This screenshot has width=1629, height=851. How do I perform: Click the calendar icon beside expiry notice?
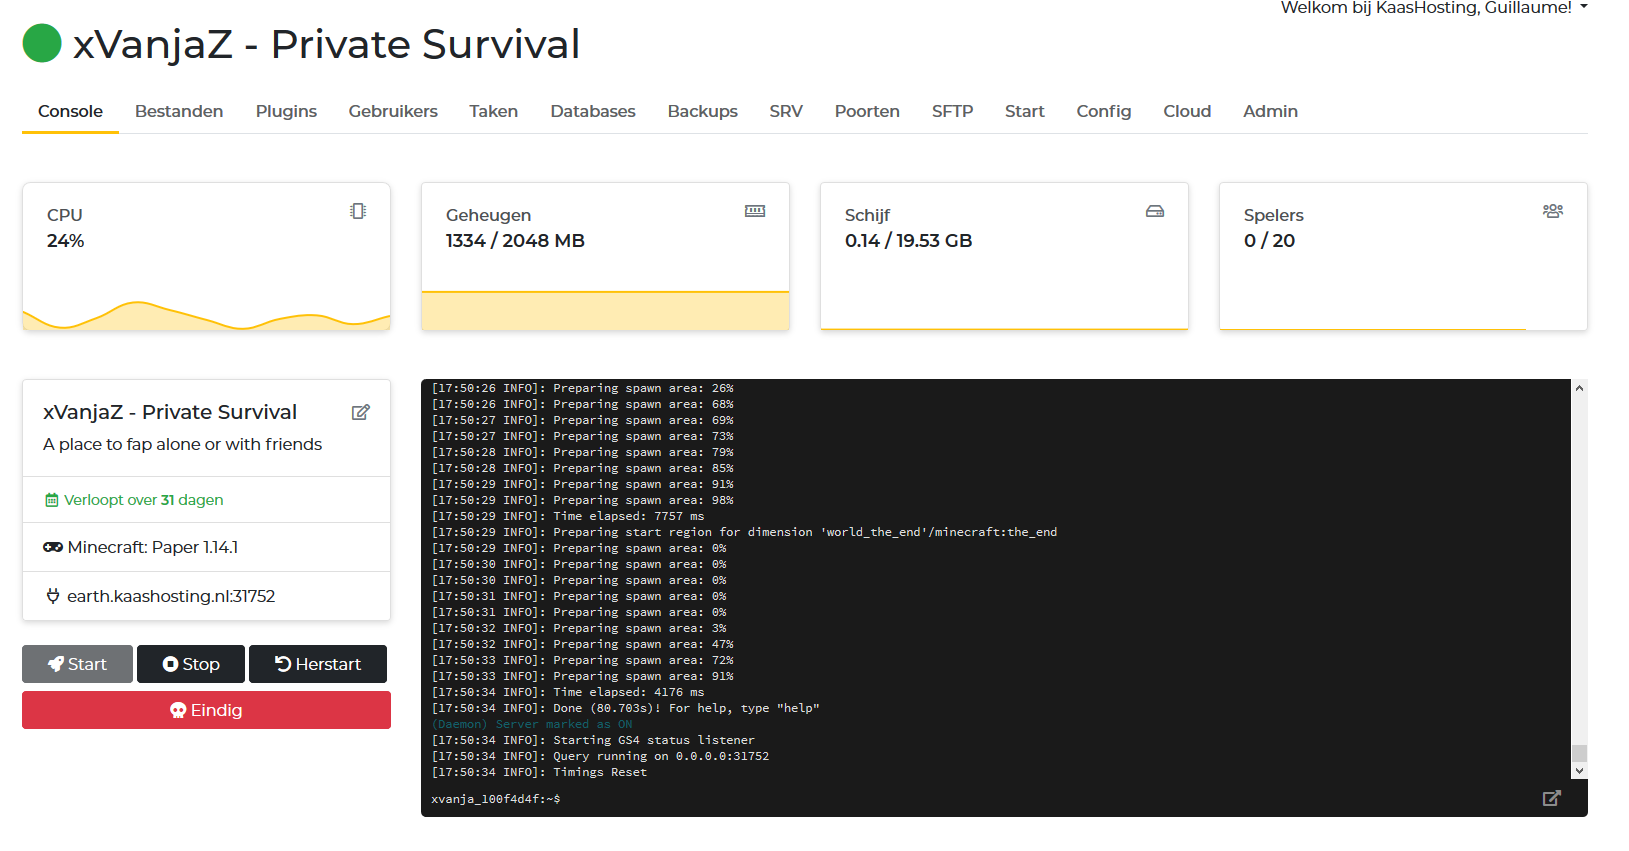pyautogui.click(x=52, y=500)
